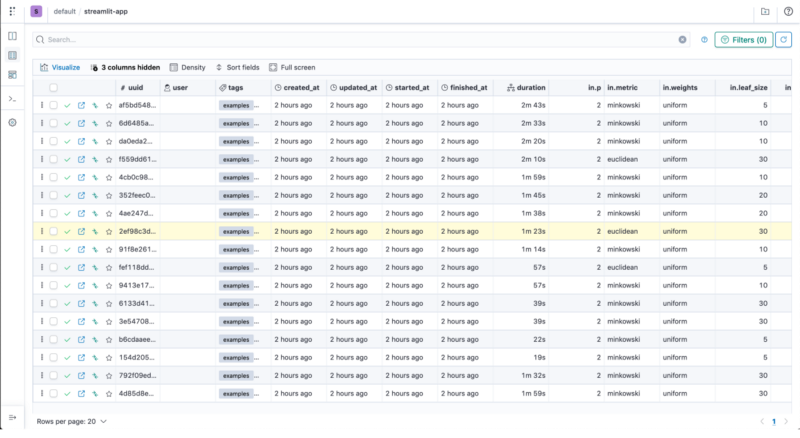Click the finished_at column header
Viewport: 800px width, 438px height.
[464, 88]
